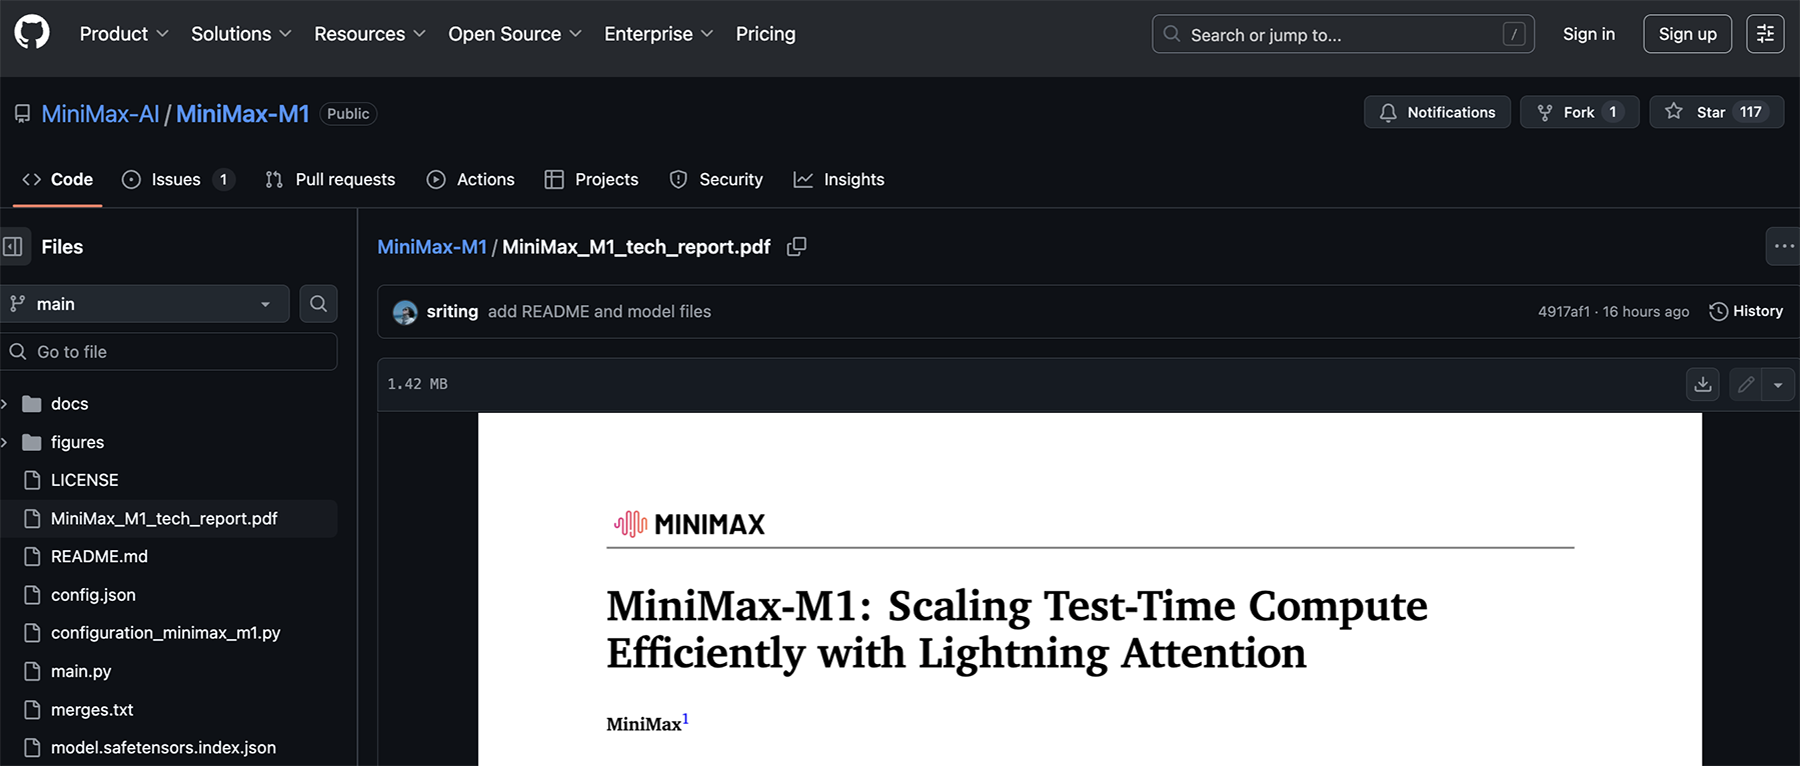Switch to the Issues tab
The height and width of the screenshot is (766, 1800).
(x=176, y=180)
